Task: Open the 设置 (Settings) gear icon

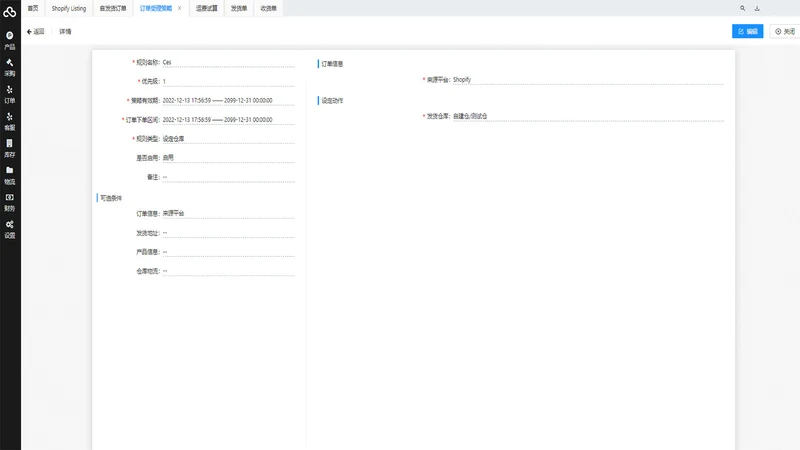Action: click(10, 229)
